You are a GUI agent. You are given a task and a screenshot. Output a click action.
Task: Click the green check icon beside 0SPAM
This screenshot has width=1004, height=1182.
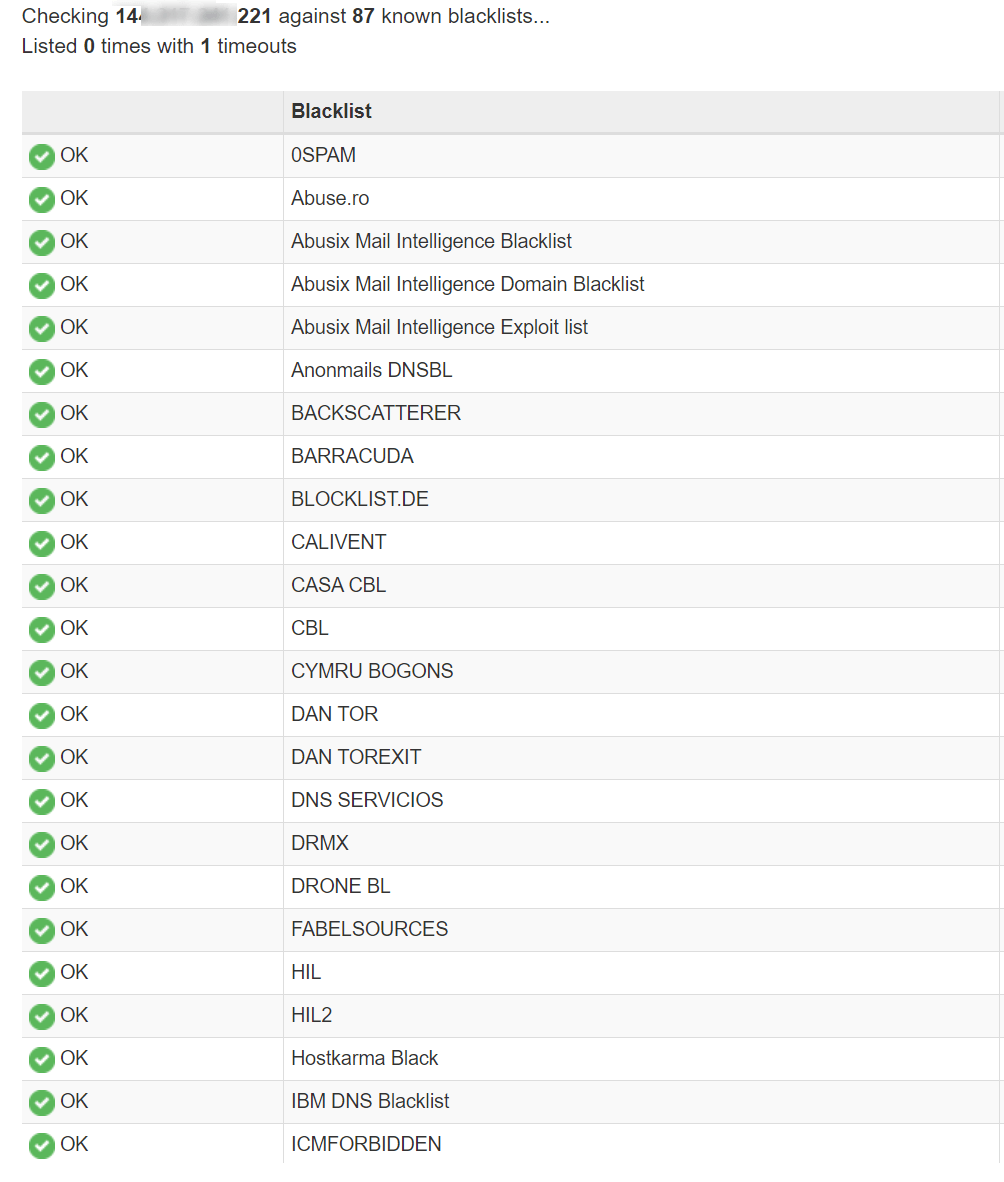click(x=41, y=157)
